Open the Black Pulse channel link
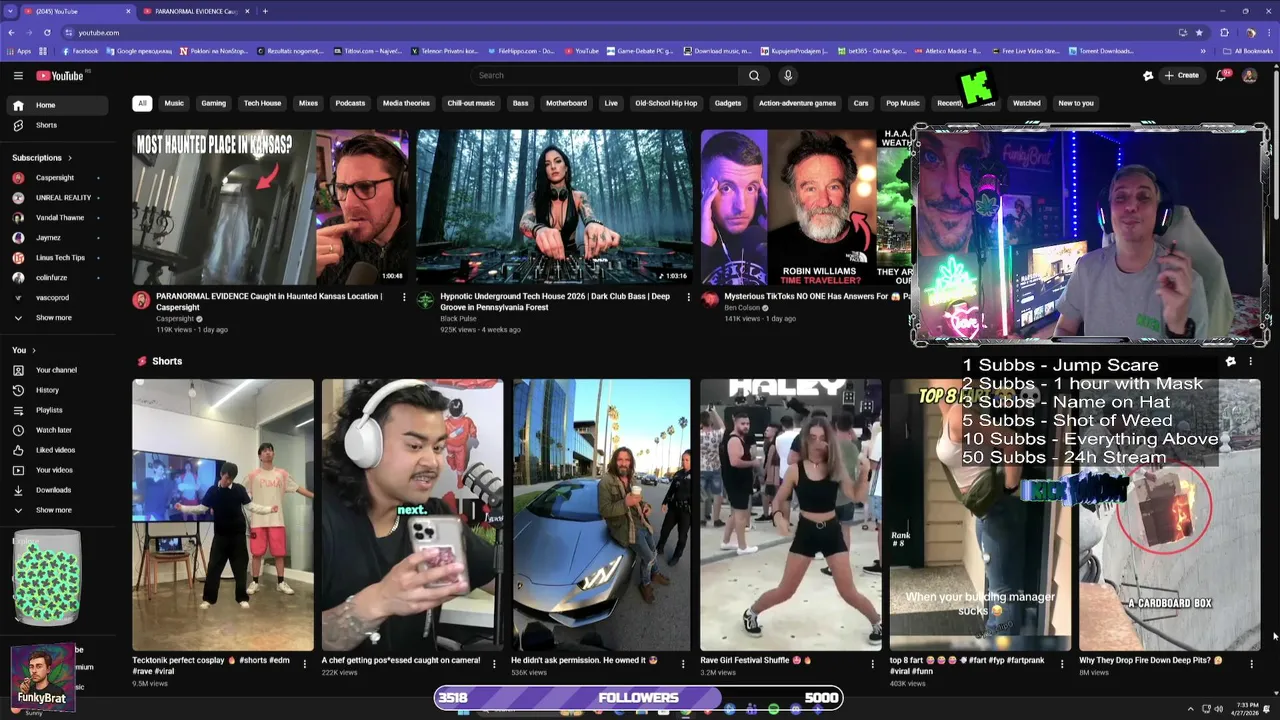Image resolution: width=1280 pixels, height=720 pixels. [458, 319]
